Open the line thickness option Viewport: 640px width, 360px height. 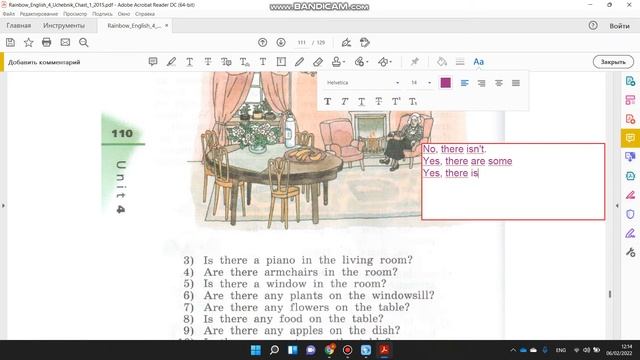coord(460,62)
